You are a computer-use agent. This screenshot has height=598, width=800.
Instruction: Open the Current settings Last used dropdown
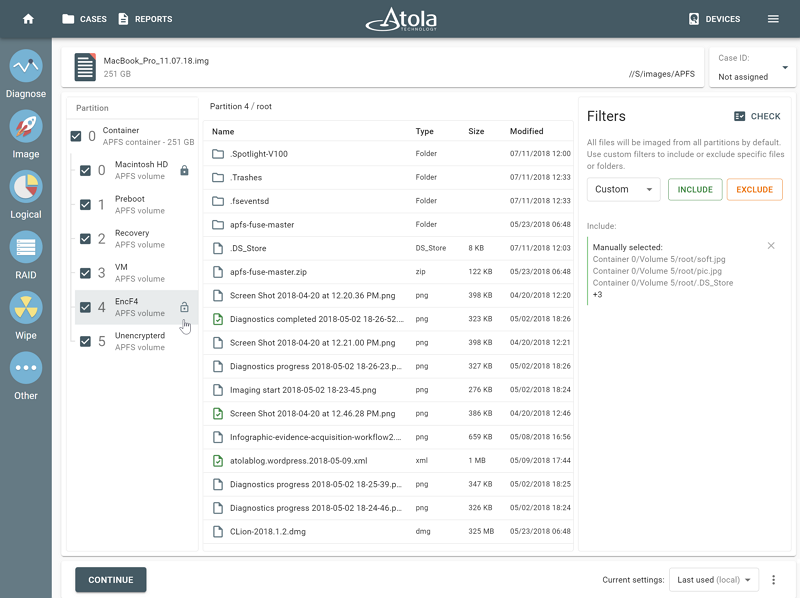click(714, 580)
